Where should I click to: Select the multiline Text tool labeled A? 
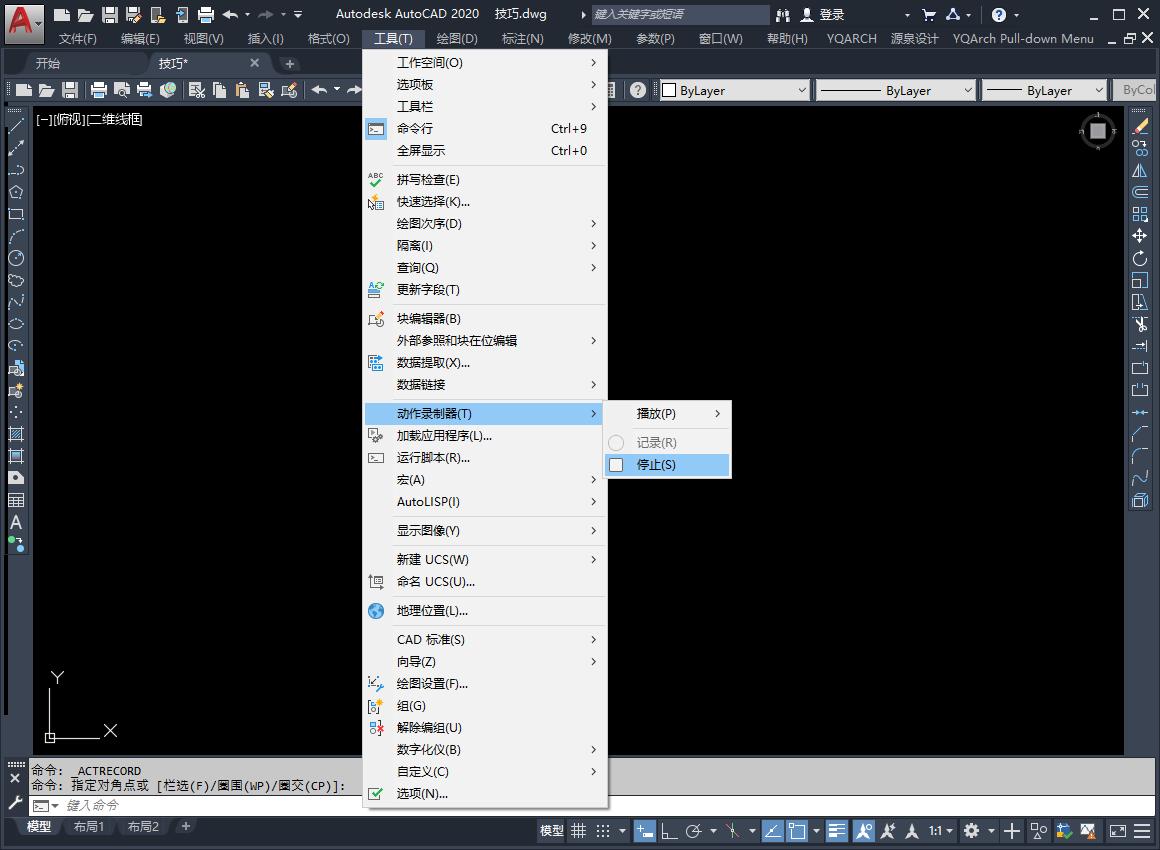(14, 519)
